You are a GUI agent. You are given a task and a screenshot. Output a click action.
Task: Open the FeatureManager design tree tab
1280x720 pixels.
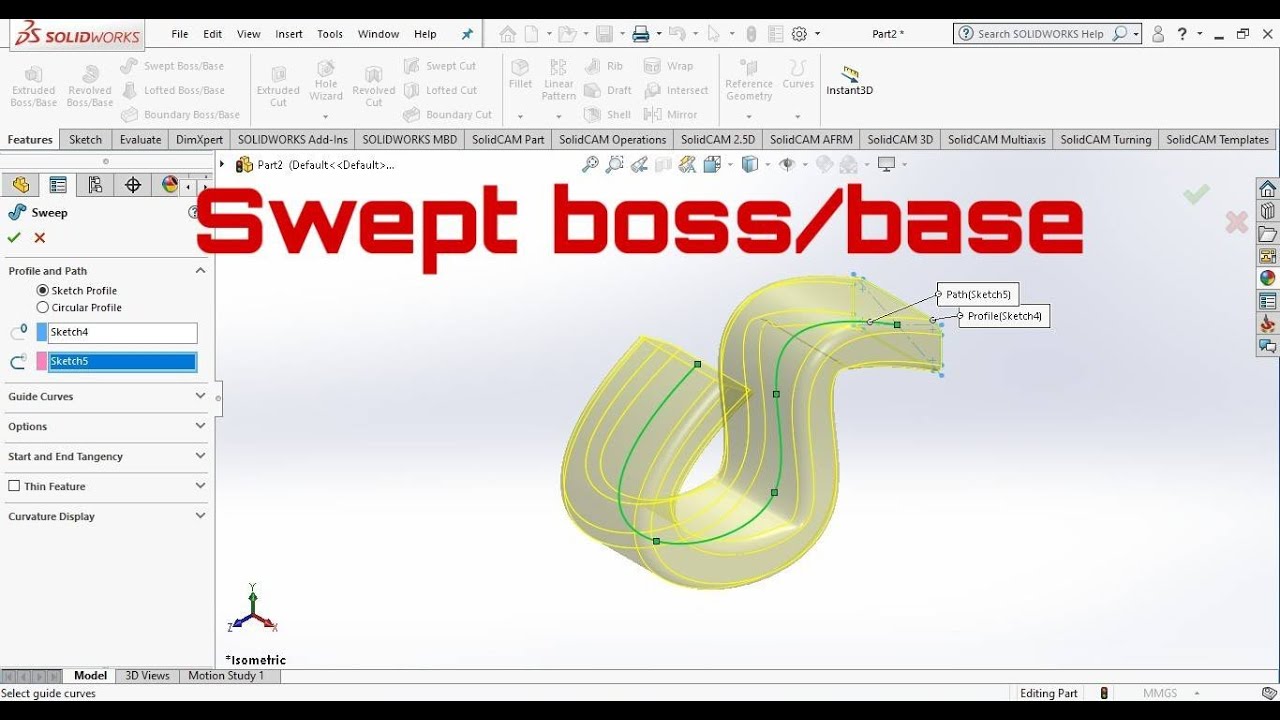coord(21,185)
